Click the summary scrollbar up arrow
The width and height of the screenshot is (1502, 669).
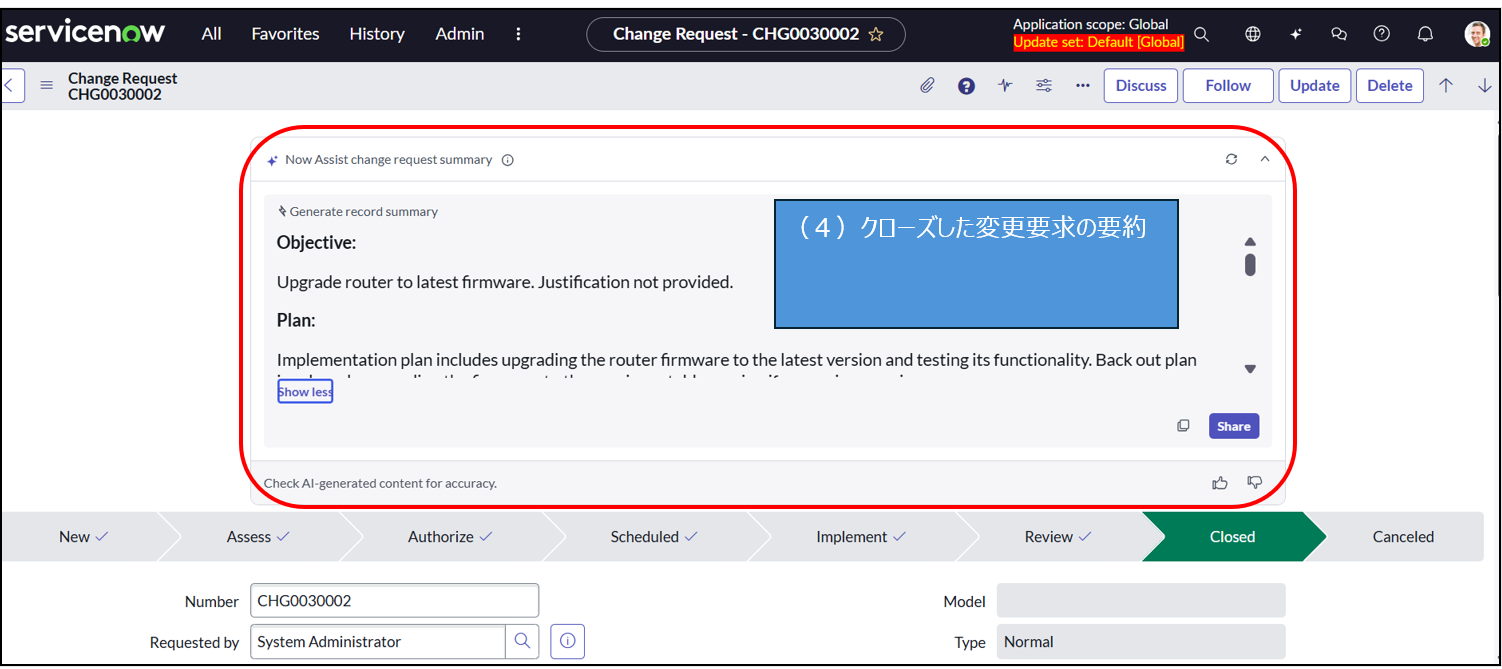click(x=1250, y=241)
